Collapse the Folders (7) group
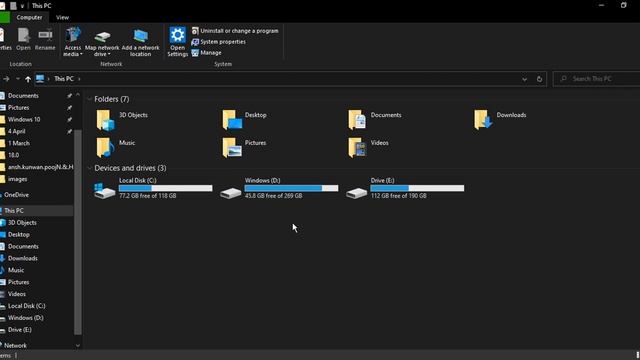 [89, 99]
